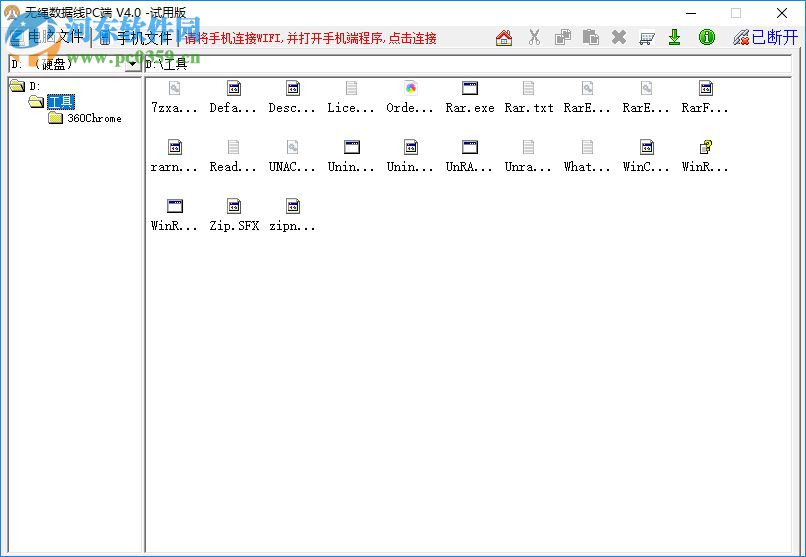Click the gray X Delete icon
The image size is (806, 557).
[619, 38]
